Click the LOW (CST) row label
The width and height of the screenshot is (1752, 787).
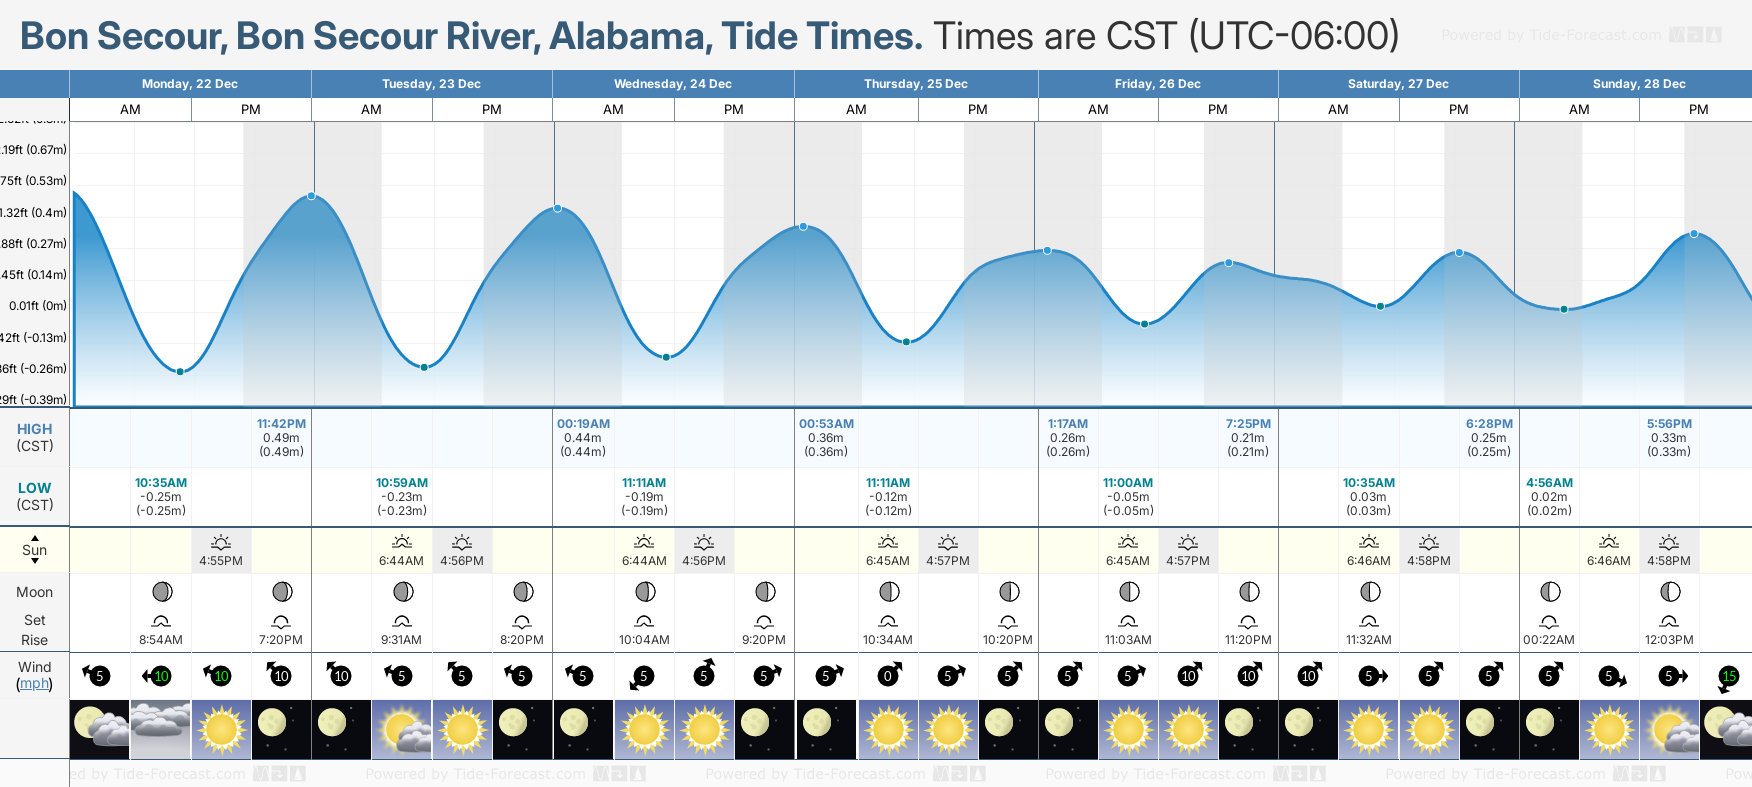[x=35, y=496]
